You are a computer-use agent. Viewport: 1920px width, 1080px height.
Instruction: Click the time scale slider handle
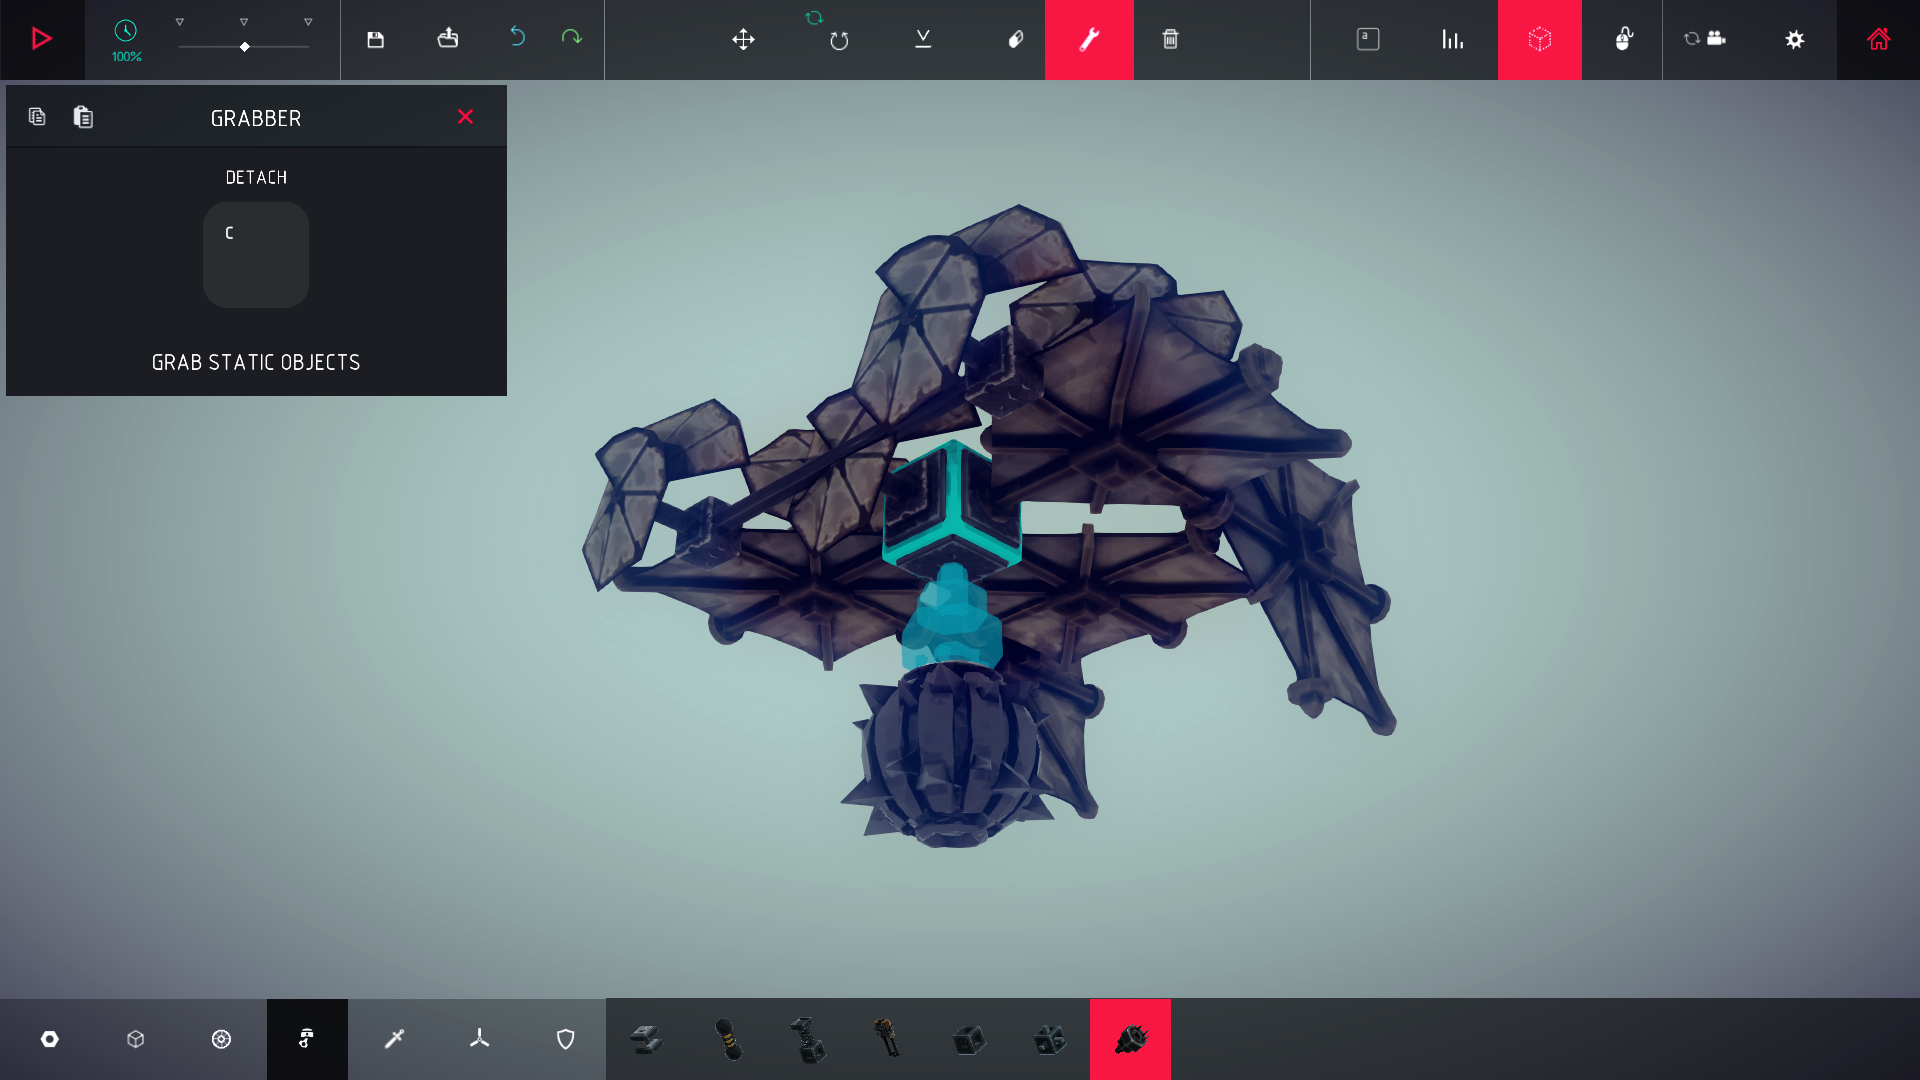(245, 47)
